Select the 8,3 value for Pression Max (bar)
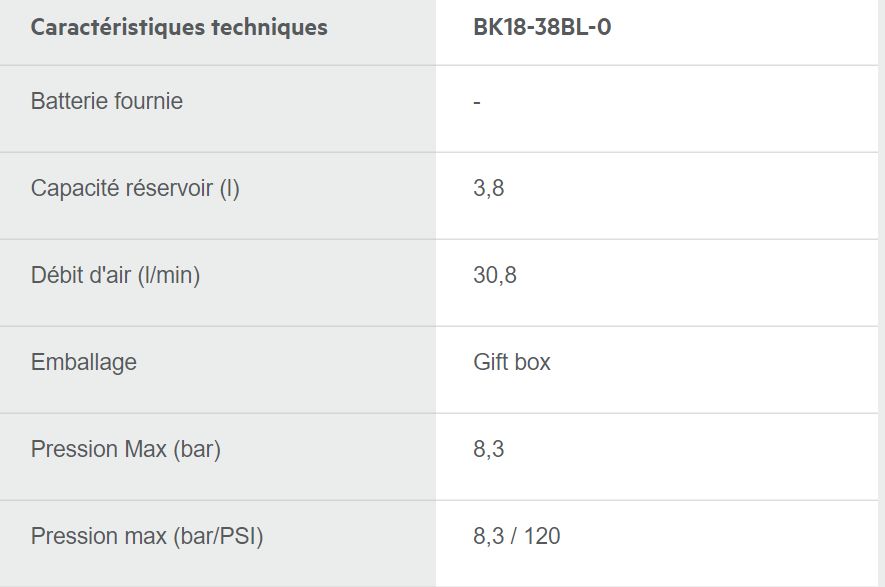This screenshot has height=587, width=885. [x=488, y=449]
